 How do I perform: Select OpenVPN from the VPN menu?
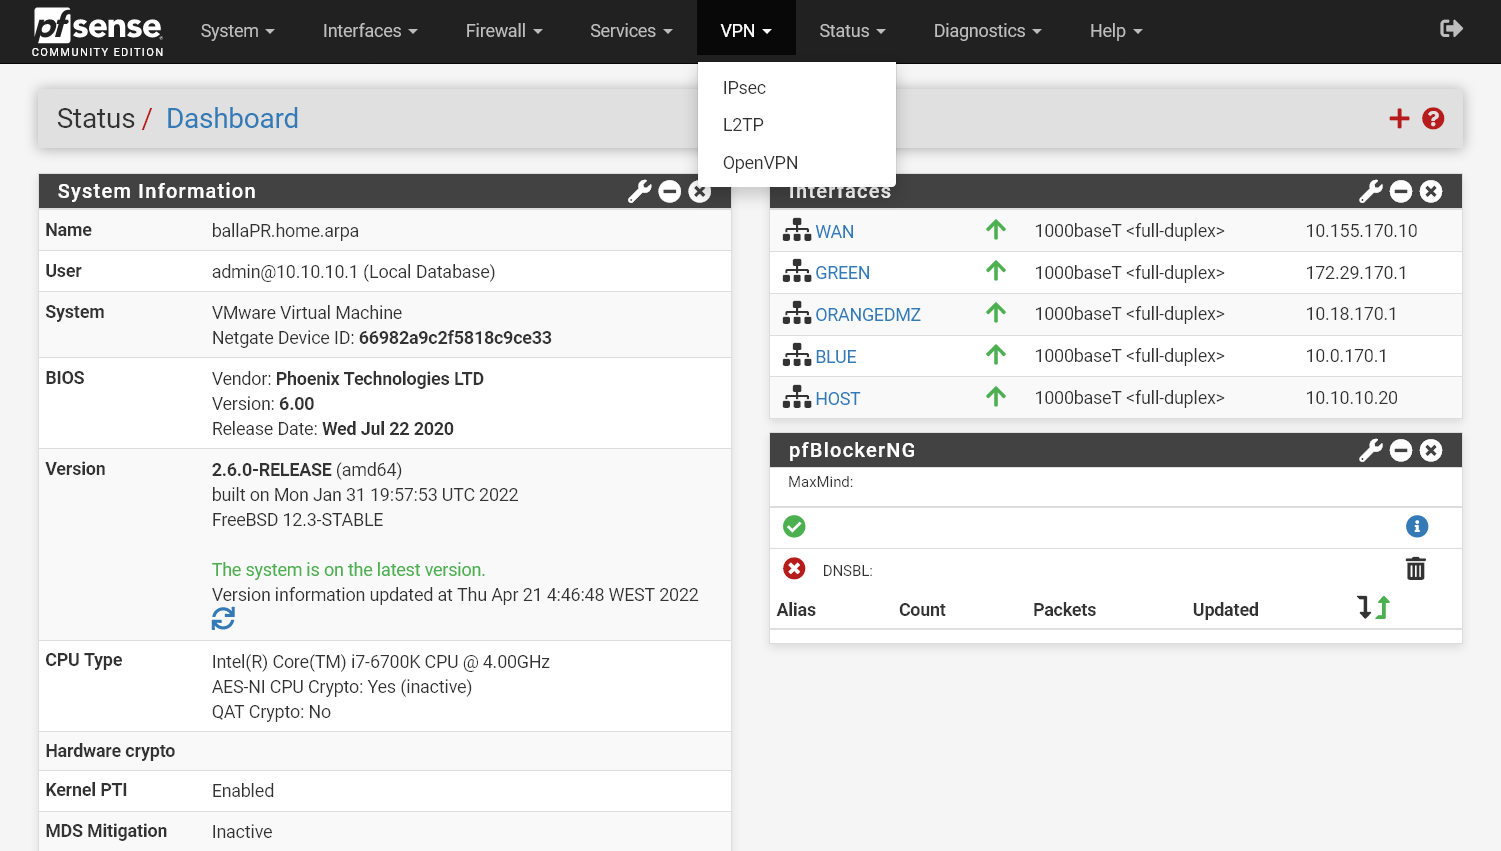pyautogui.click(x=761, y=162)
